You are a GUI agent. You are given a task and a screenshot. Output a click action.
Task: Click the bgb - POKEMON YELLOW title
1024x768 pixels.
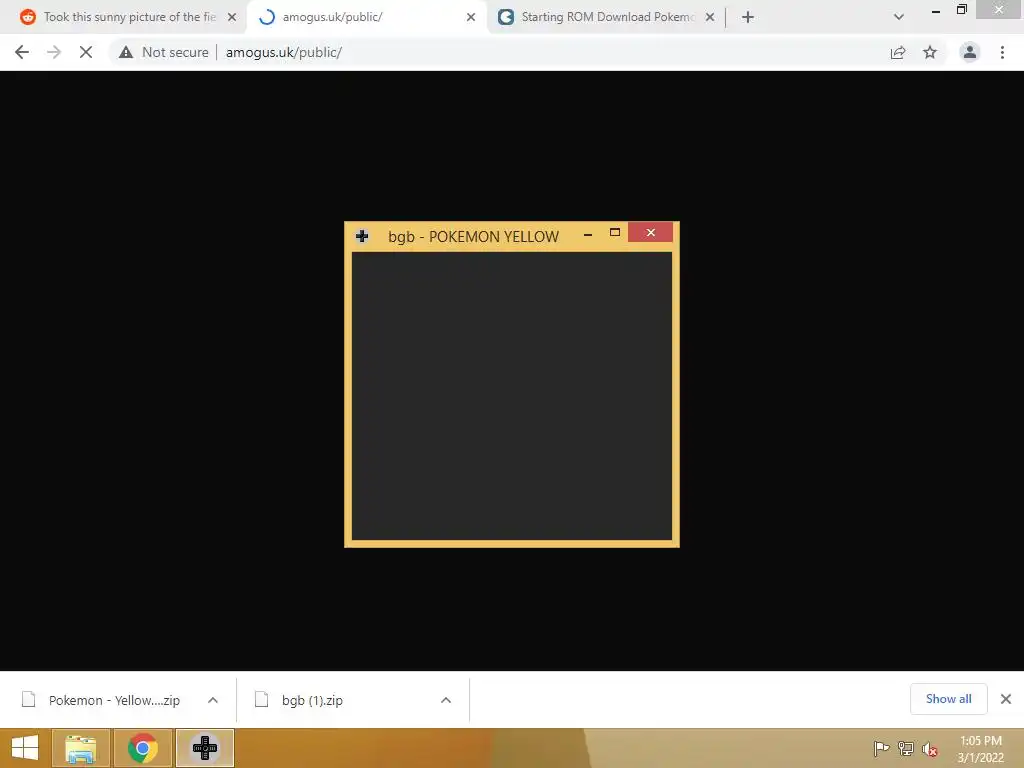pyautogui.click(x=473, y=236)
